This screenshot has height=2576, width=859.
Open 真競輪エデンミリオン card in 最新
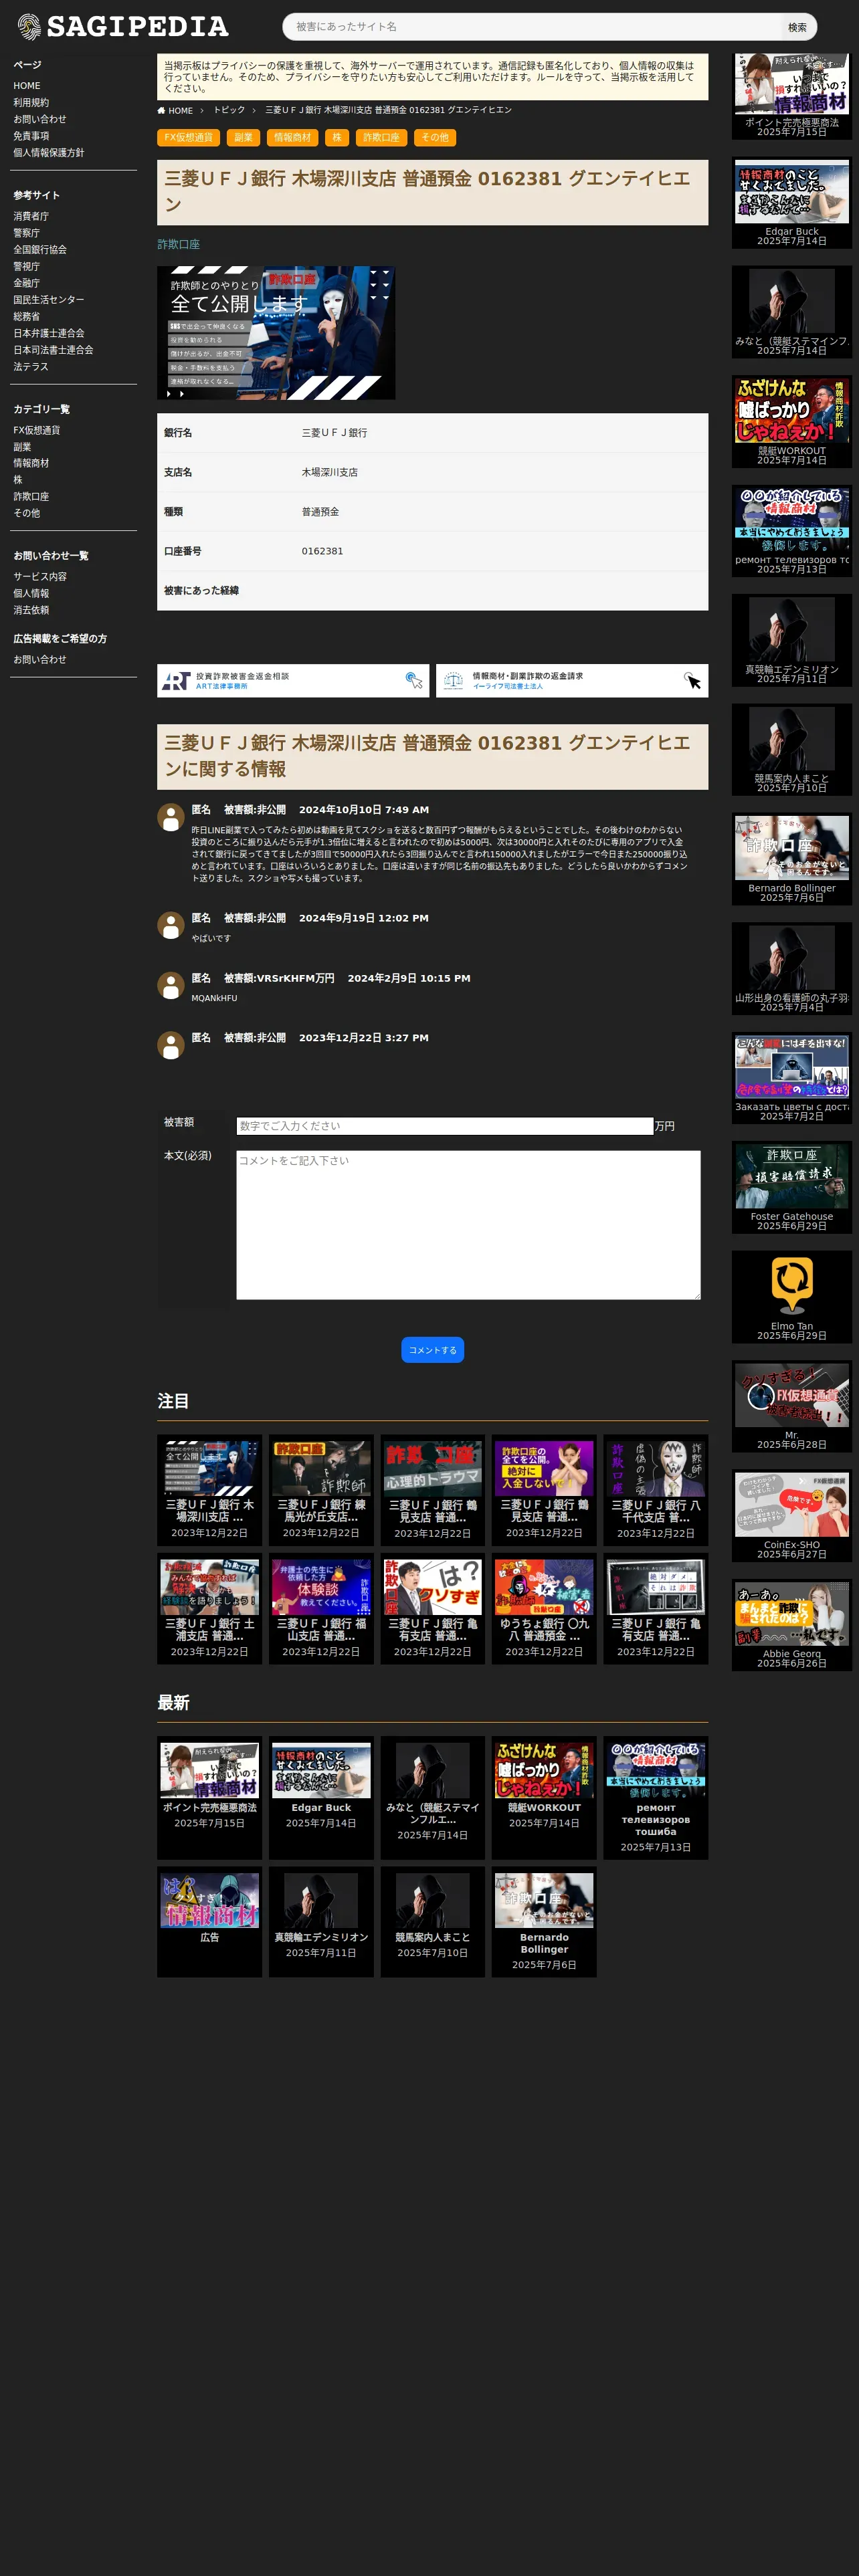321,1922
